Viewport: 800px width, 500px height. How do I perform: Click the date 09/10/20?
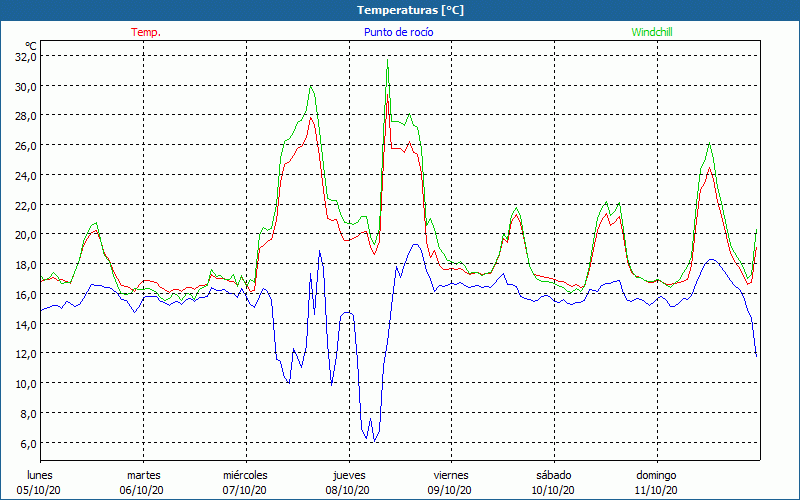pyautogui.click(x=449, y=490)
